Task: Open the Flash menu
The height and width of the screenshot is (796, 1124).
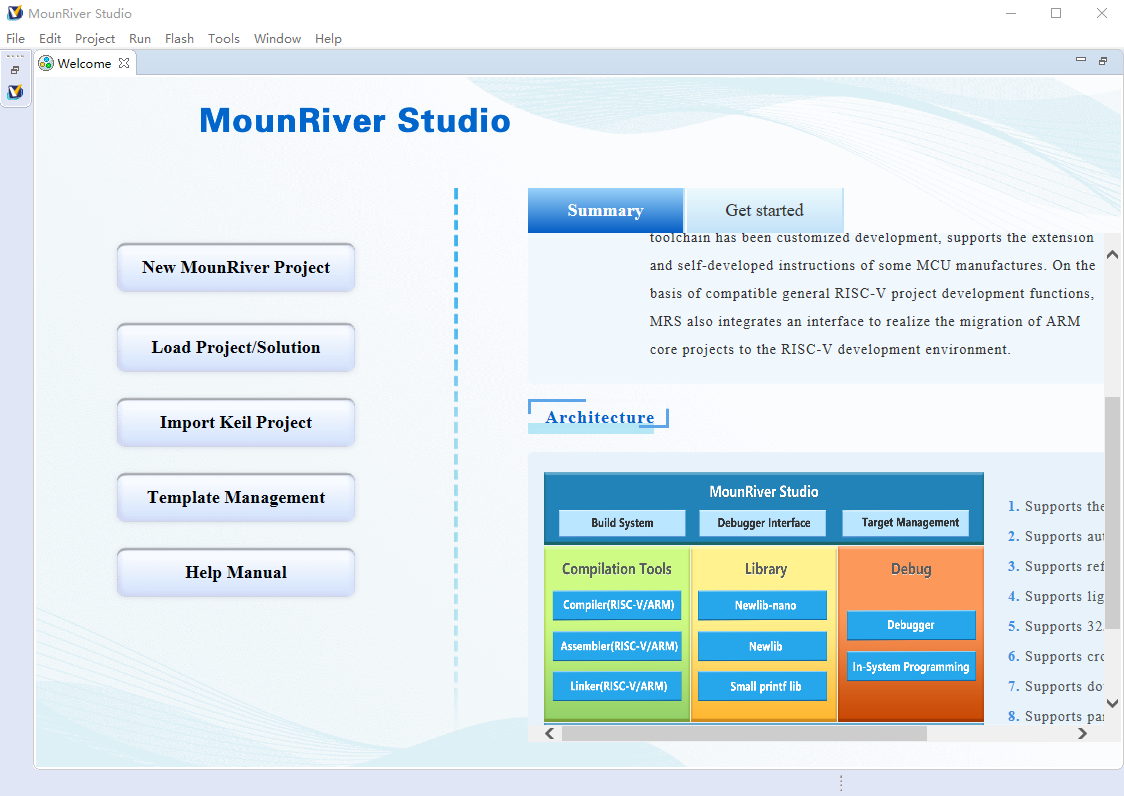Action: click(179, 39)
